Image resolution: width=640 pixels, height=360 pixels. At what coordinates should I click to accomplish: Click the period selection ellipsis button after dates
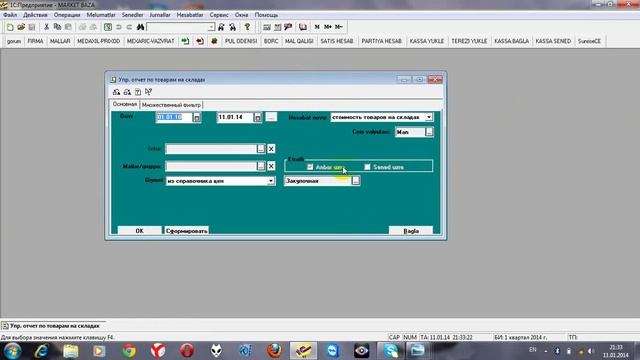[271, 117]
